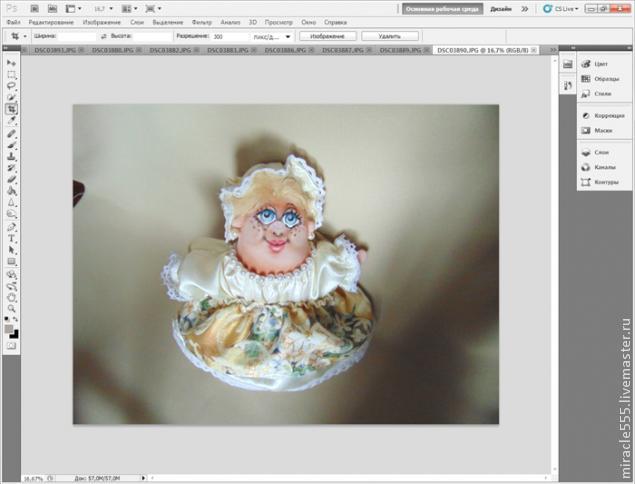Image resolution: width=635 pixels, height=484 pixels.
Task: Open the Редактирование menu
Action: 51,22
